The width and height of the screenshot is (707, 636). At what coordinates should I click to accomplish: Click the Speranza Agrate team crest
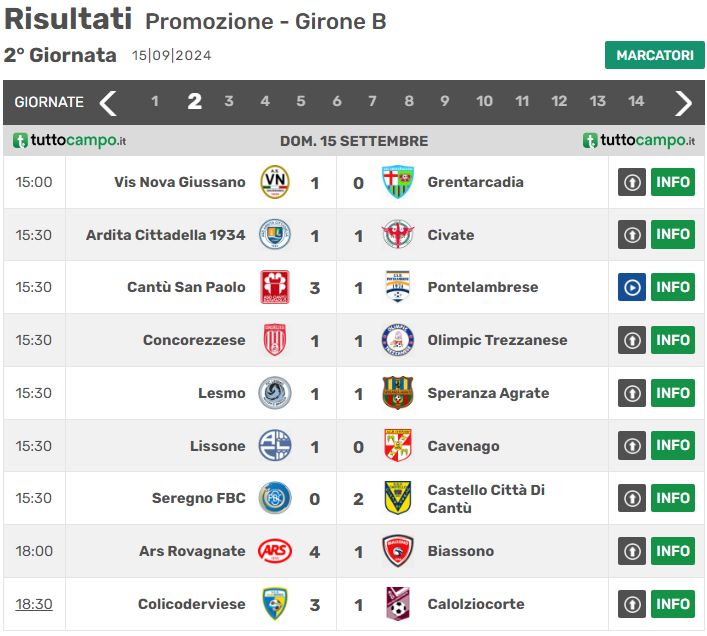coord(397,393)
